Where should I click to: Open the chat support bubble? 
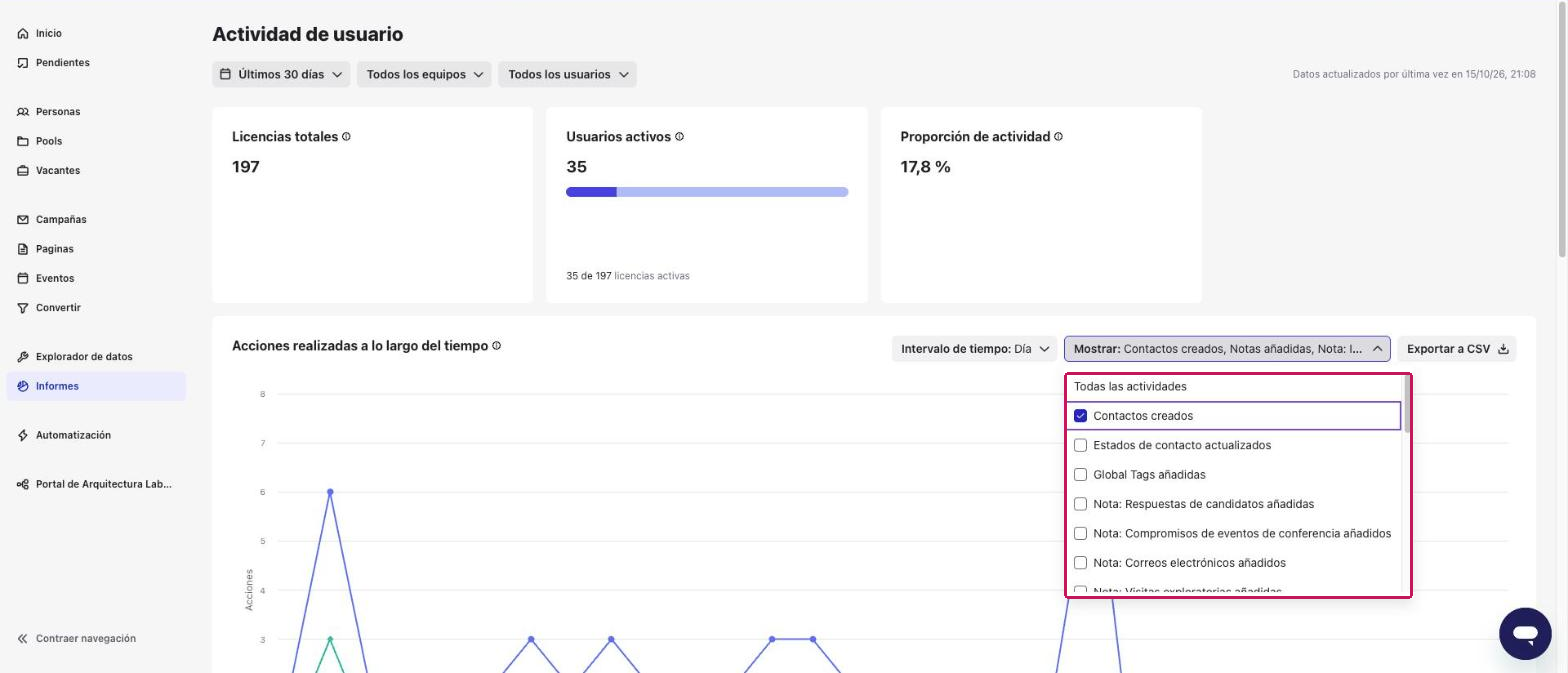pos(1525,633)
